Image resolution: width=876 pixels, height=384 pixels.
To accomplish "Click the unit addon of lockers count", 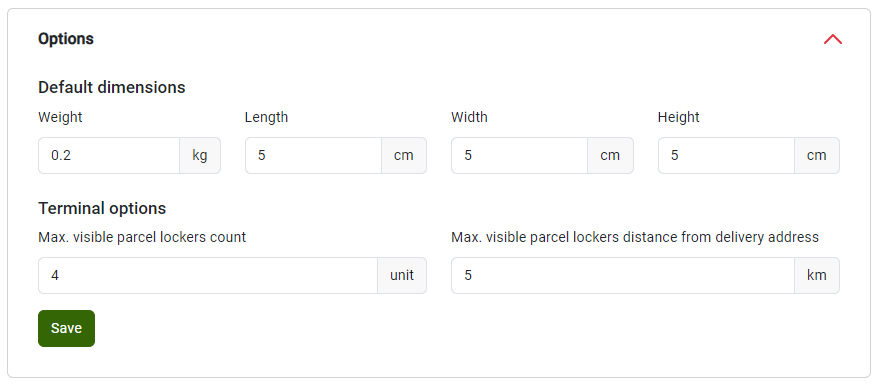I will (x=402, y=276).
